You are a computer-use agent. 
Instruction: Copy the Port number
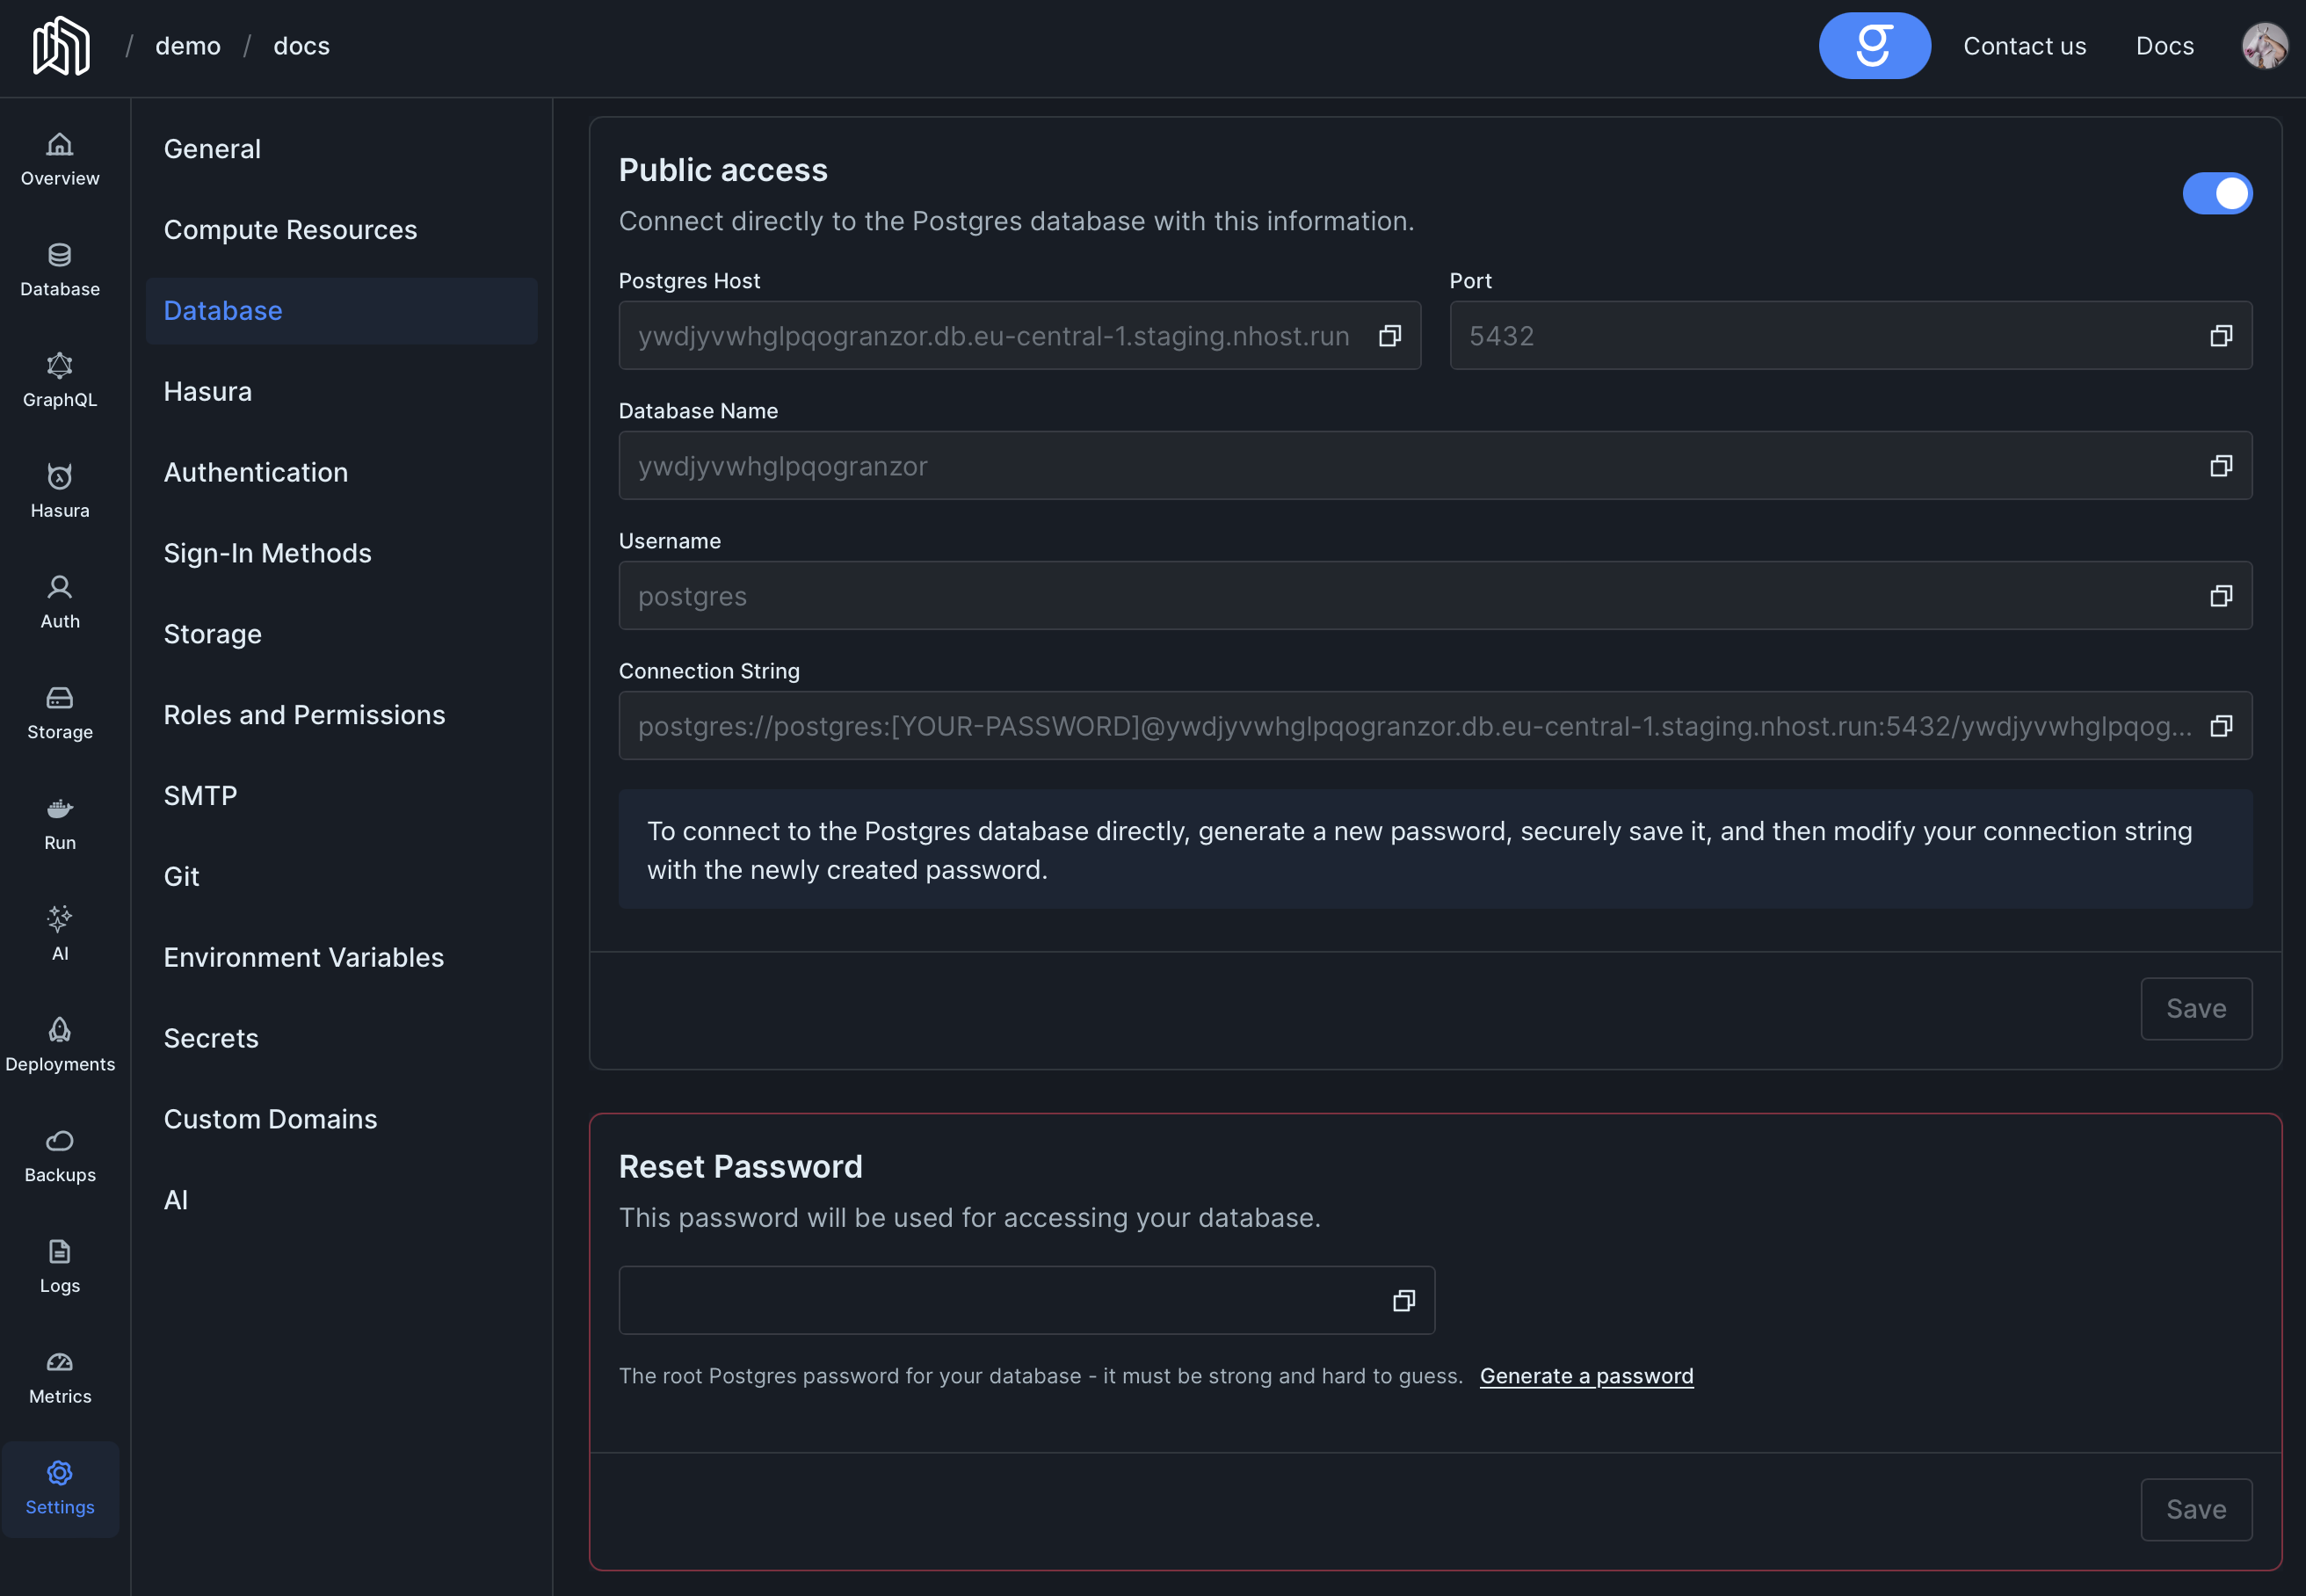coord(2220,336)
